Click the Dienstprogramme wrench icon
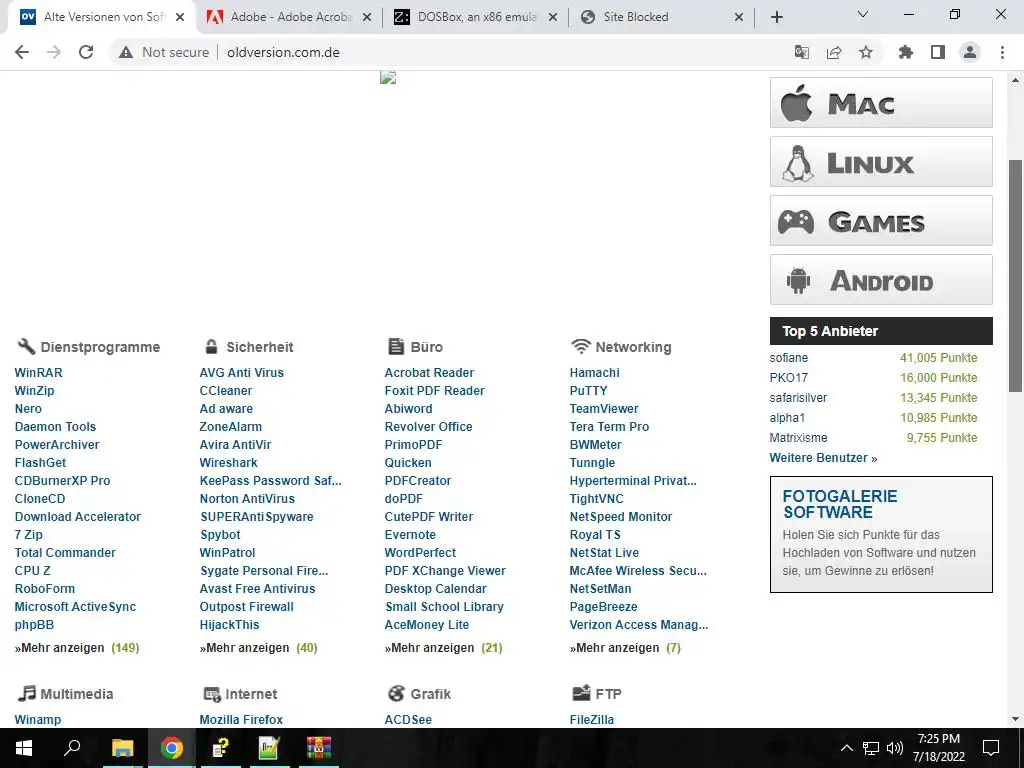Viewport: 1024px width, 768px height. (26, 346)
